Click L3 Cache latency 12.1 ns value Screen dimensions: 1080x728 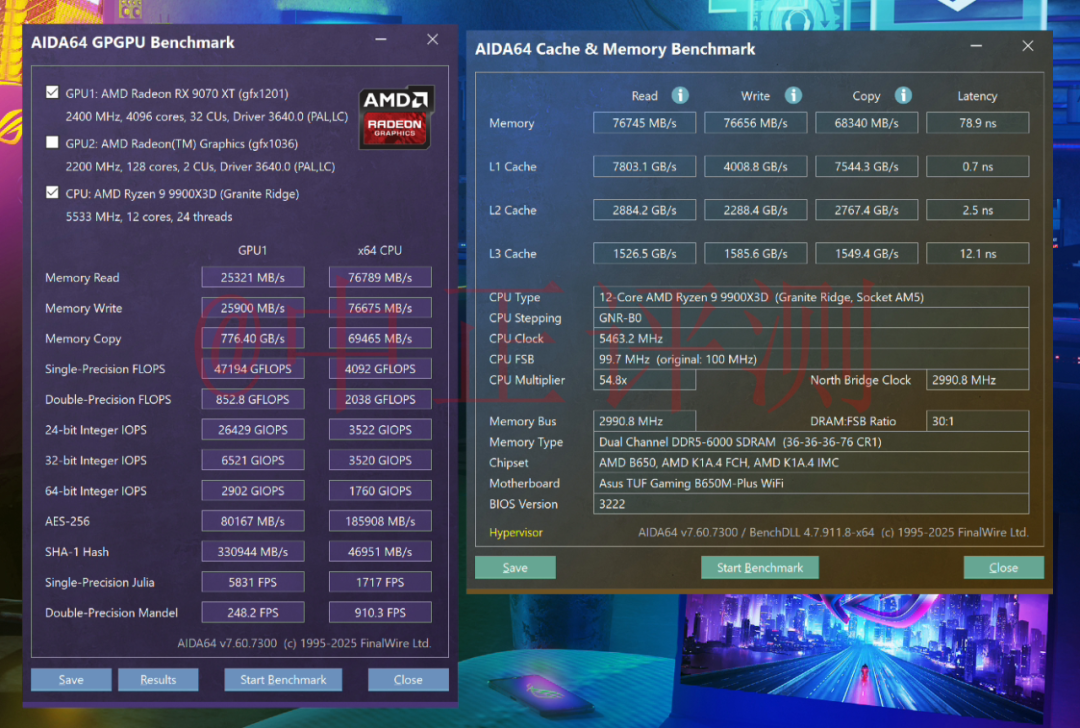pos(978,253)
